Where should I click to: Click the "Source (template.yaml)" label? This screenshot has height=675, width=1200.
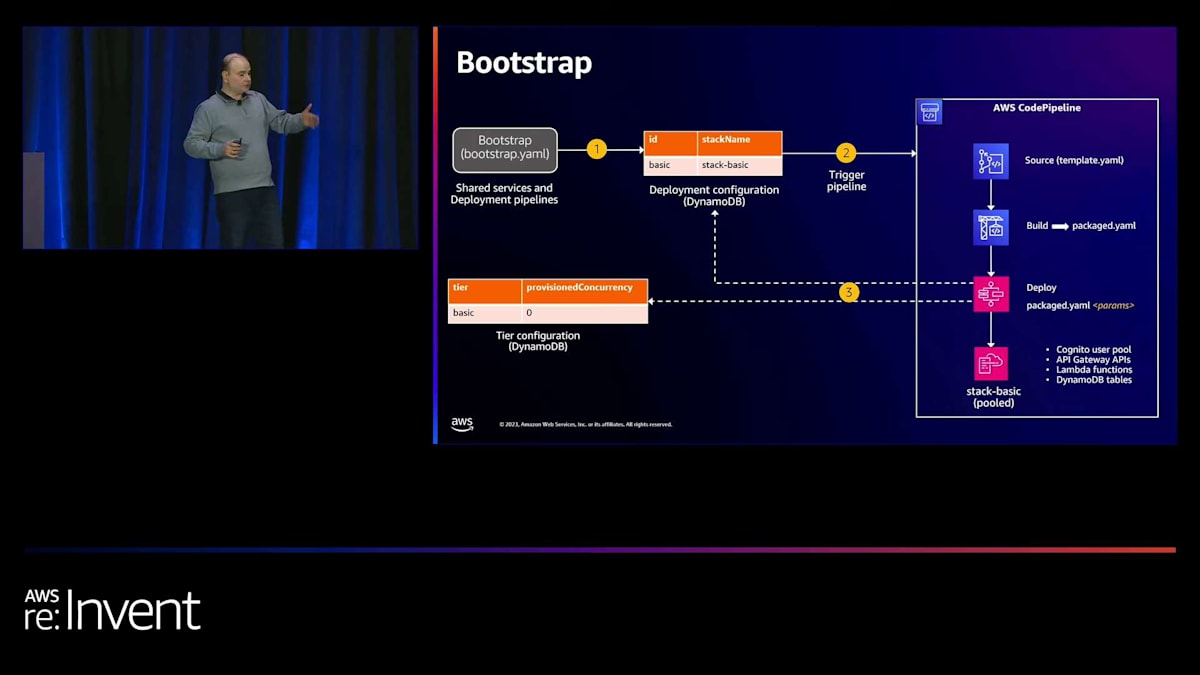click(1074, 160)
